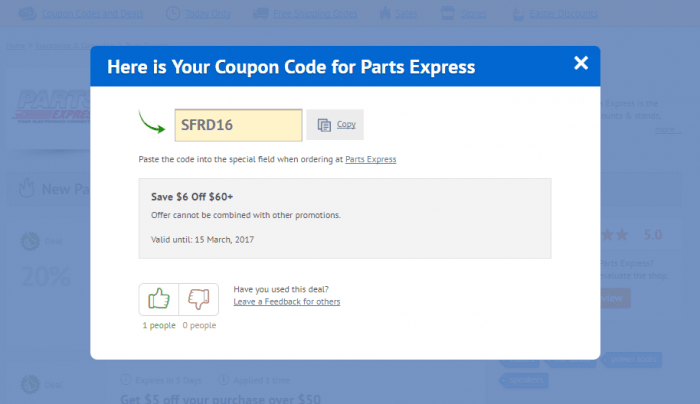Click the star rating next to 5.0
The height and width of the screenshot is (404, 700).
coord(614,236)
